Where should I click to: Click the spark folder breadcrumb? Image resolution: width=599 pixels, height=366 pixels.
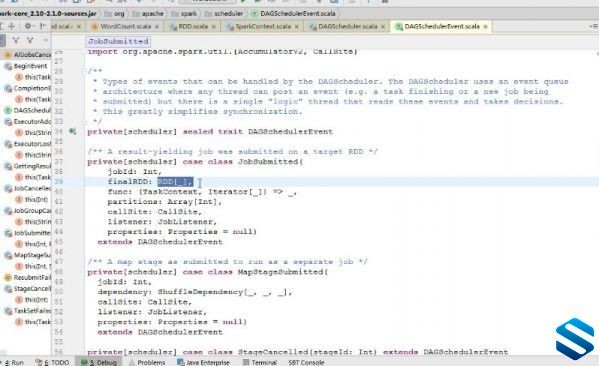point(184,14)
